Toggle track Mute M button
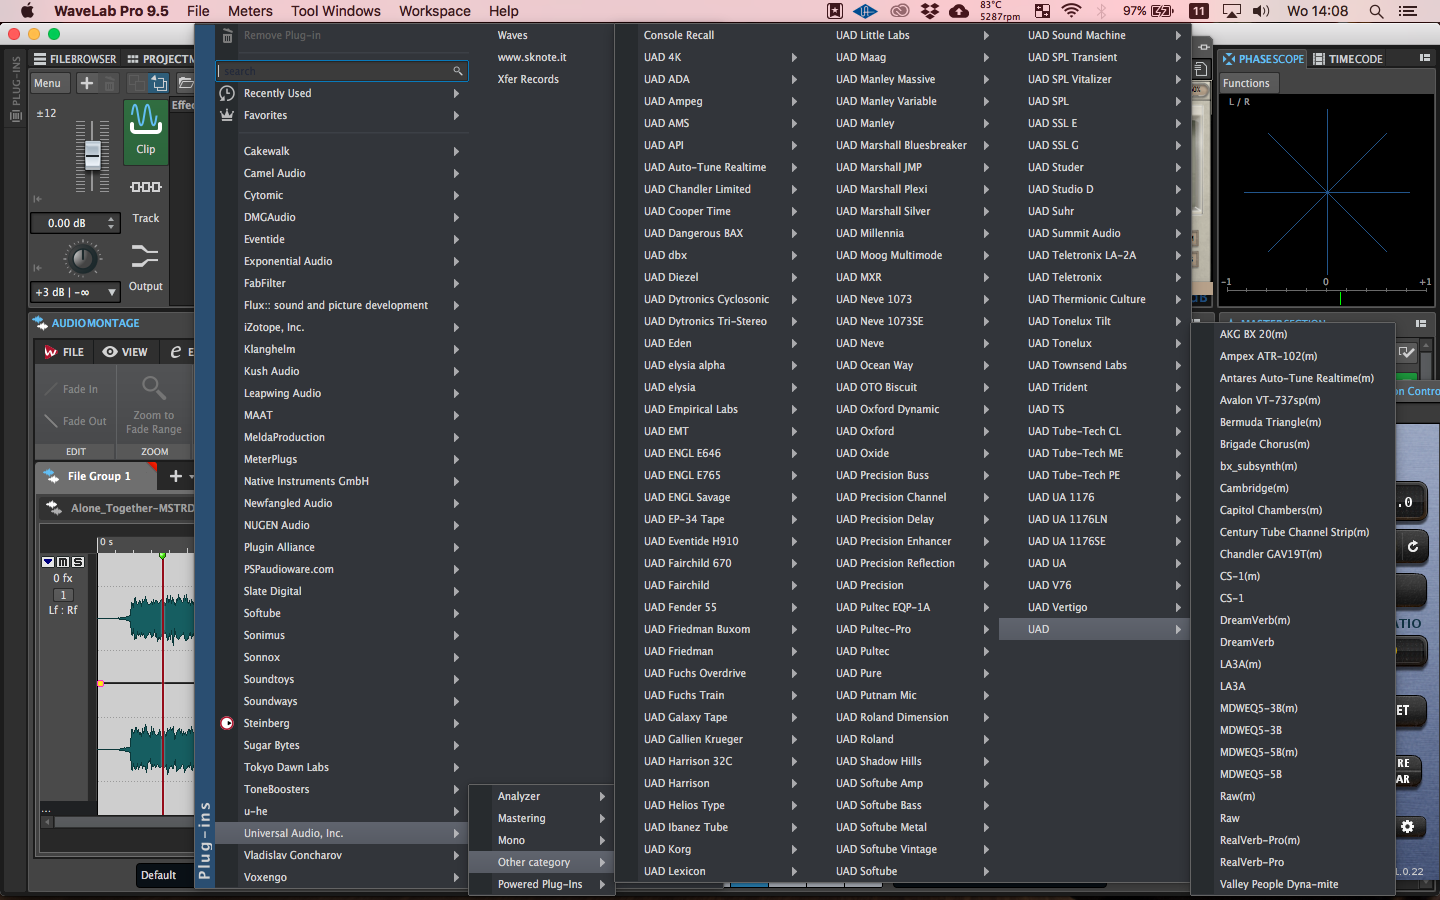 tap(64, 562)
